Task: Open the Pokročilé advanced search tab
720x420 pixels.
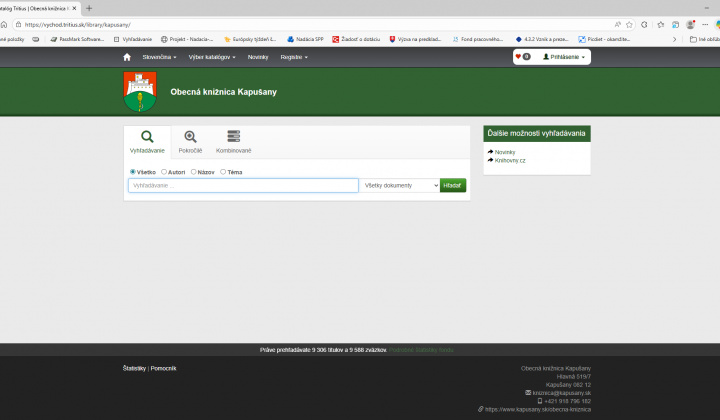Action: tap(190, 142)
